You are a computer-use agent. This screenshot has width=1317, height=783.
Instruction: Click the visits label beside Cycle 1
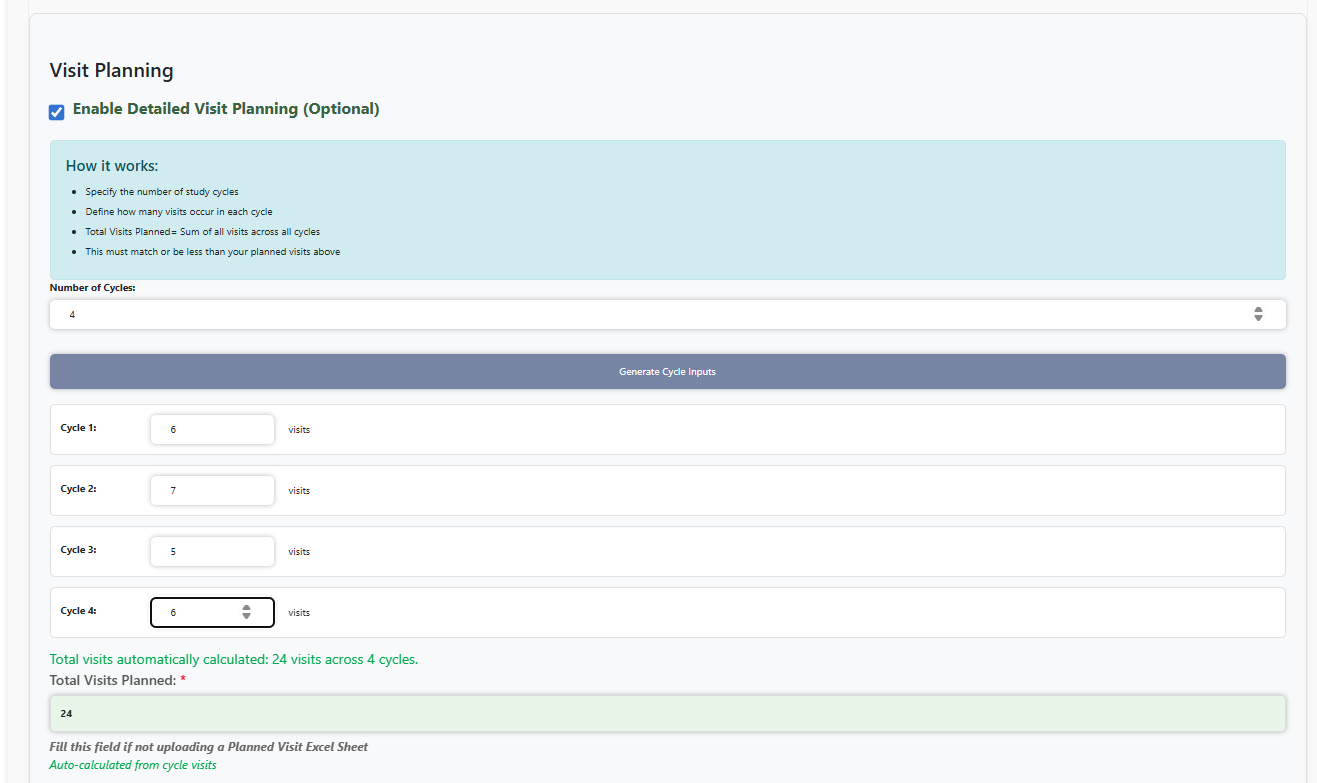click(x=299, y=429)
